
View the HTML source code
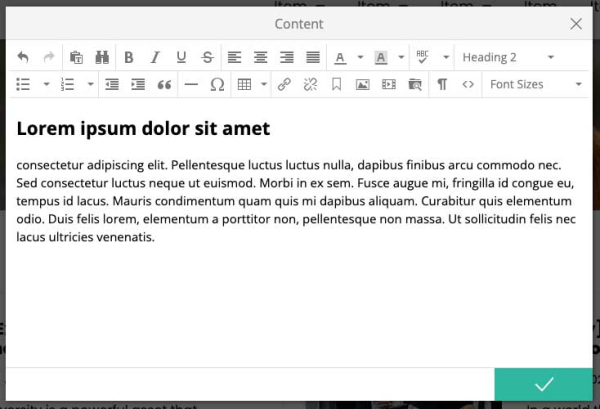[x=468, y=84]
